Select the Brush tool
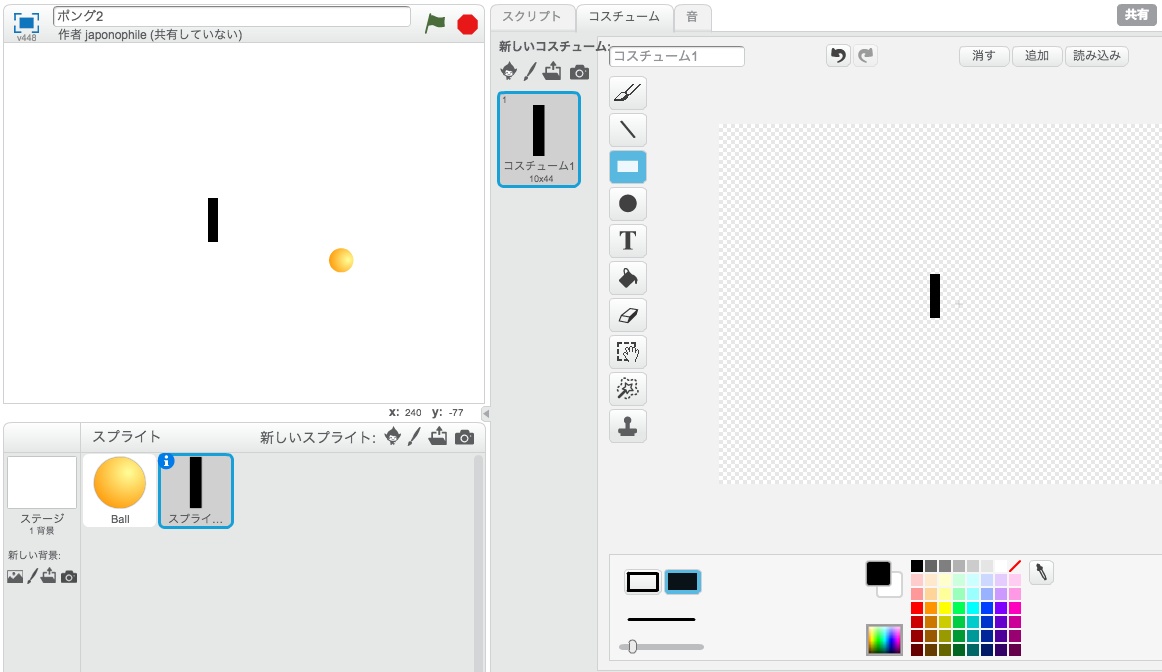 627,92
